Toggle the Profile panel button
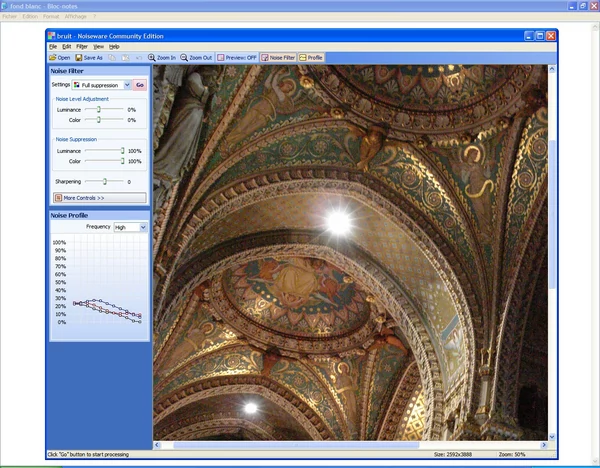 (x=311, y=58)
